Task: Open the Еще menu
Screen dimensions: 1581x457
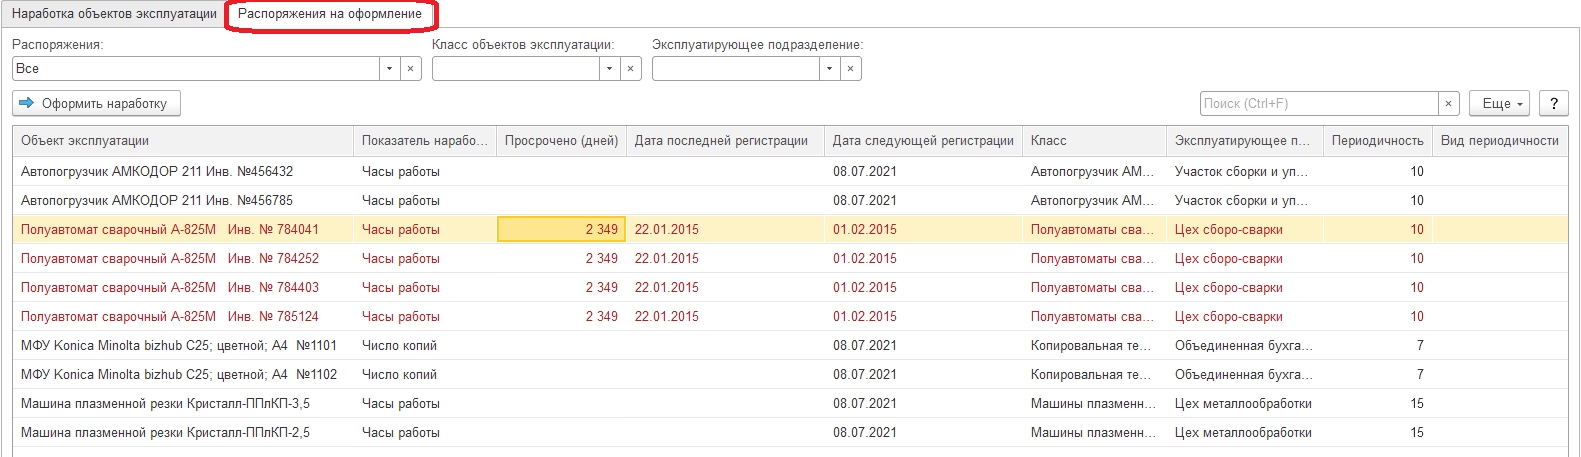Action: tap(1501, 104)
